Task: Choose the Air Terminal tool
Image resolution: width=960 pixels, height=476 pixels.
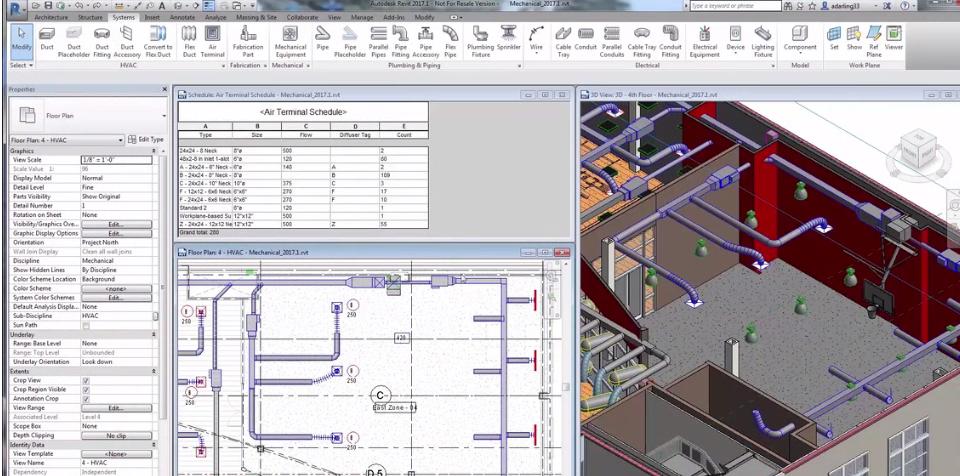Action: [212, 42]
